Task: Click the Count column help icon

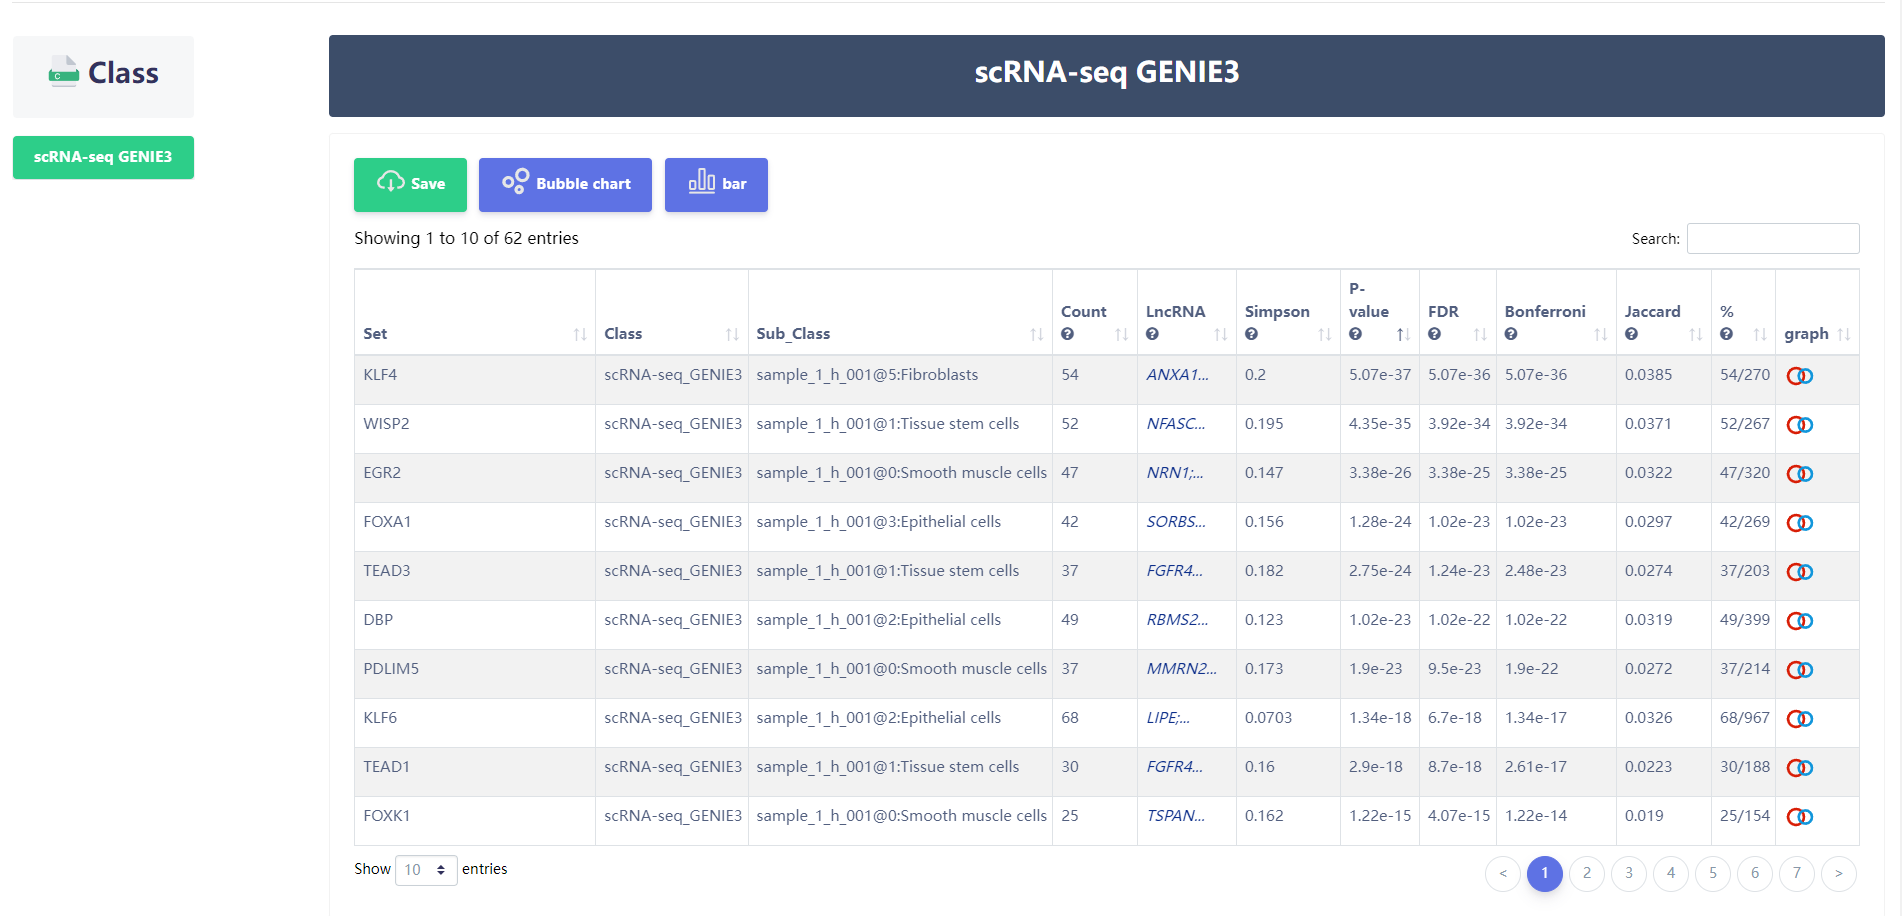Action: [1068, 334]
